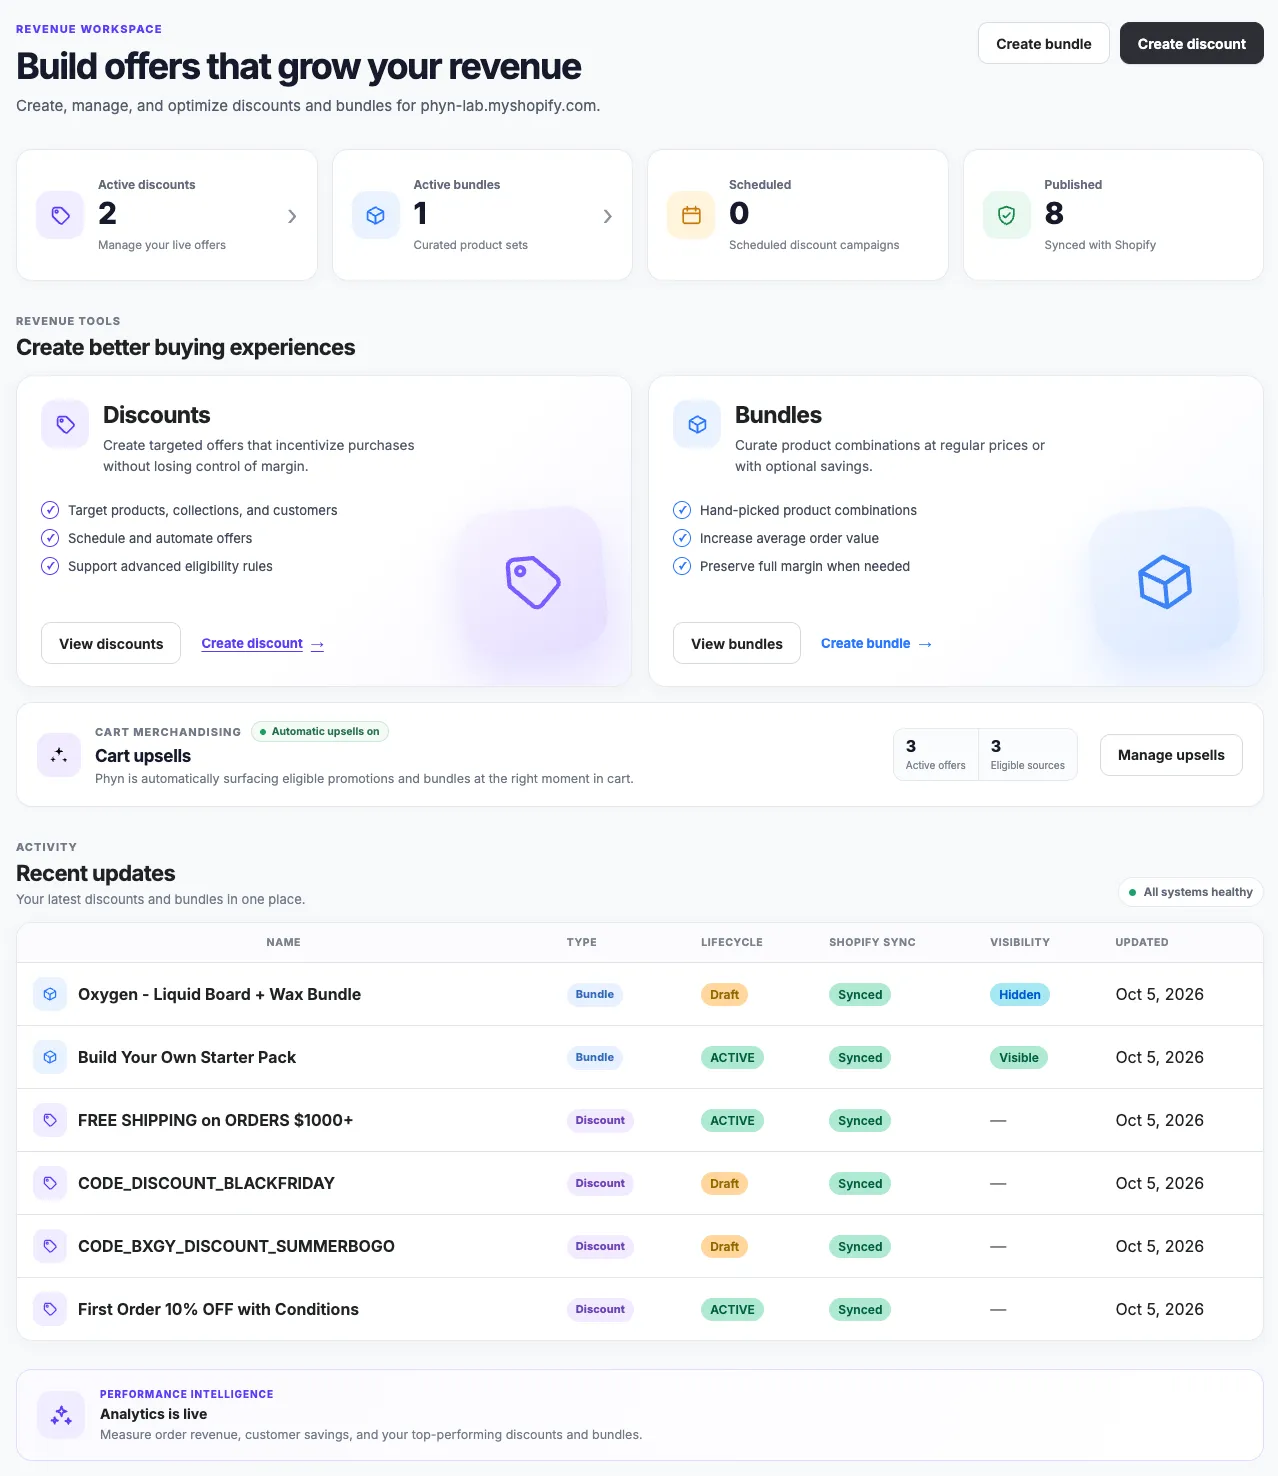Click checkmark beside Support advanced eligibility rules
Image resolution: width=1278 pixels, height=1476 pixels.
tap(50, 566)
